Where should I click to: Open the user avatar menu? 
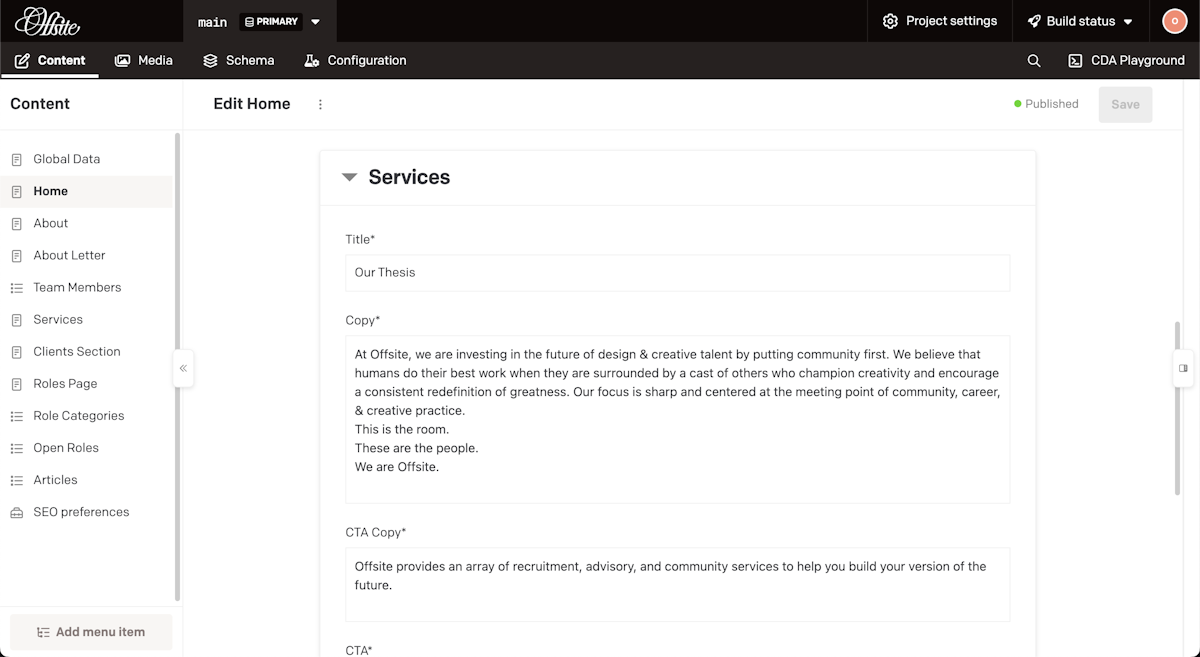[1173, 21]
